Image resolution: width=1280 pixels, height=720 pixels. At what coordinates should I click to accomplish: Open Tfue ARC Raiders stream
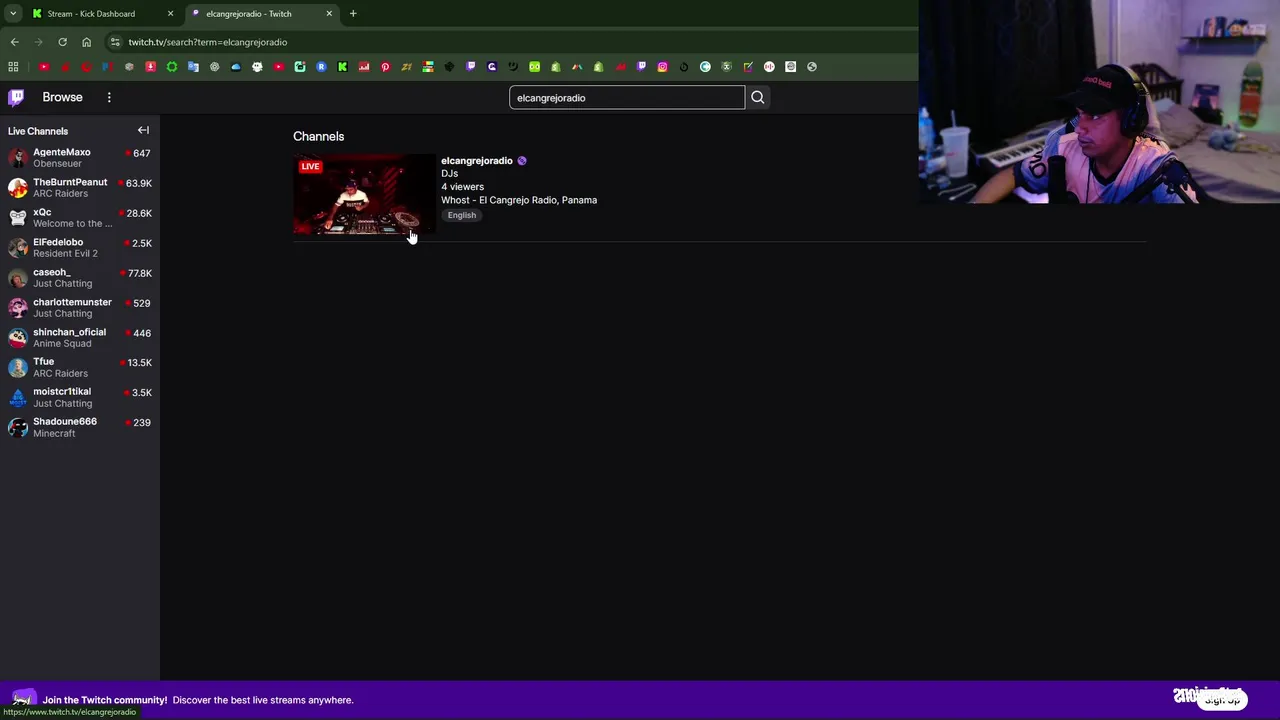coord(80,367)
